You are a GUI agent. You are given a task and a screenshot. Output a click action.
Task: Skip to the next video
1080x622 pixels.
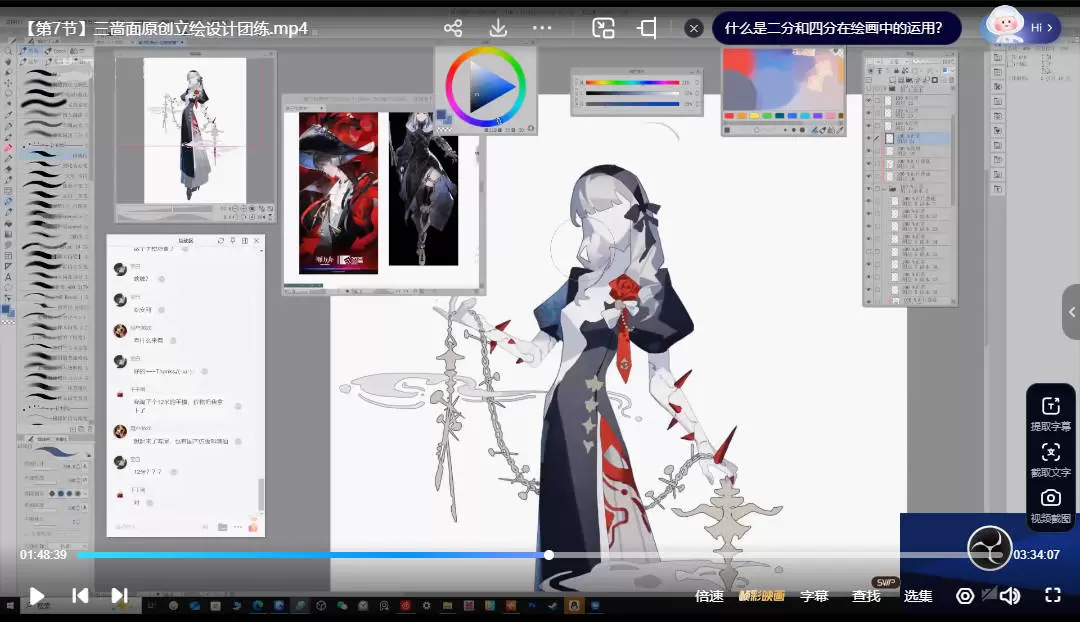(119, 596)
